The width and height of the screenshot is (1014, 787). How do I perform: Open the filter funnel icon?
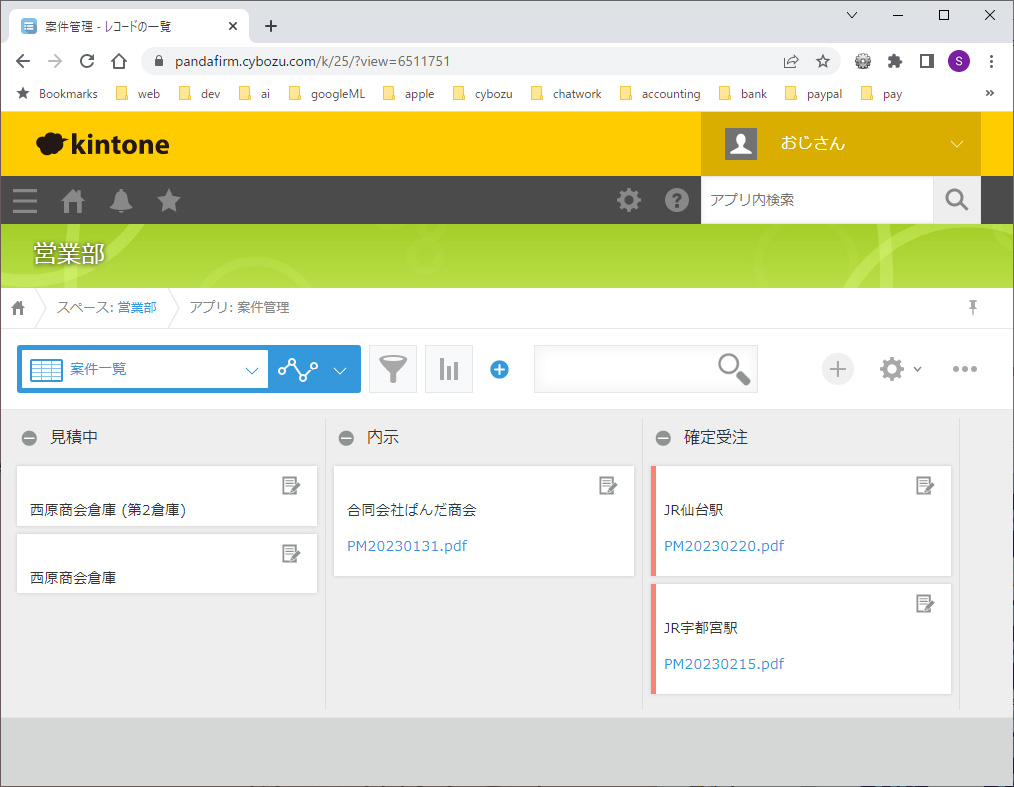click(393, 369)
